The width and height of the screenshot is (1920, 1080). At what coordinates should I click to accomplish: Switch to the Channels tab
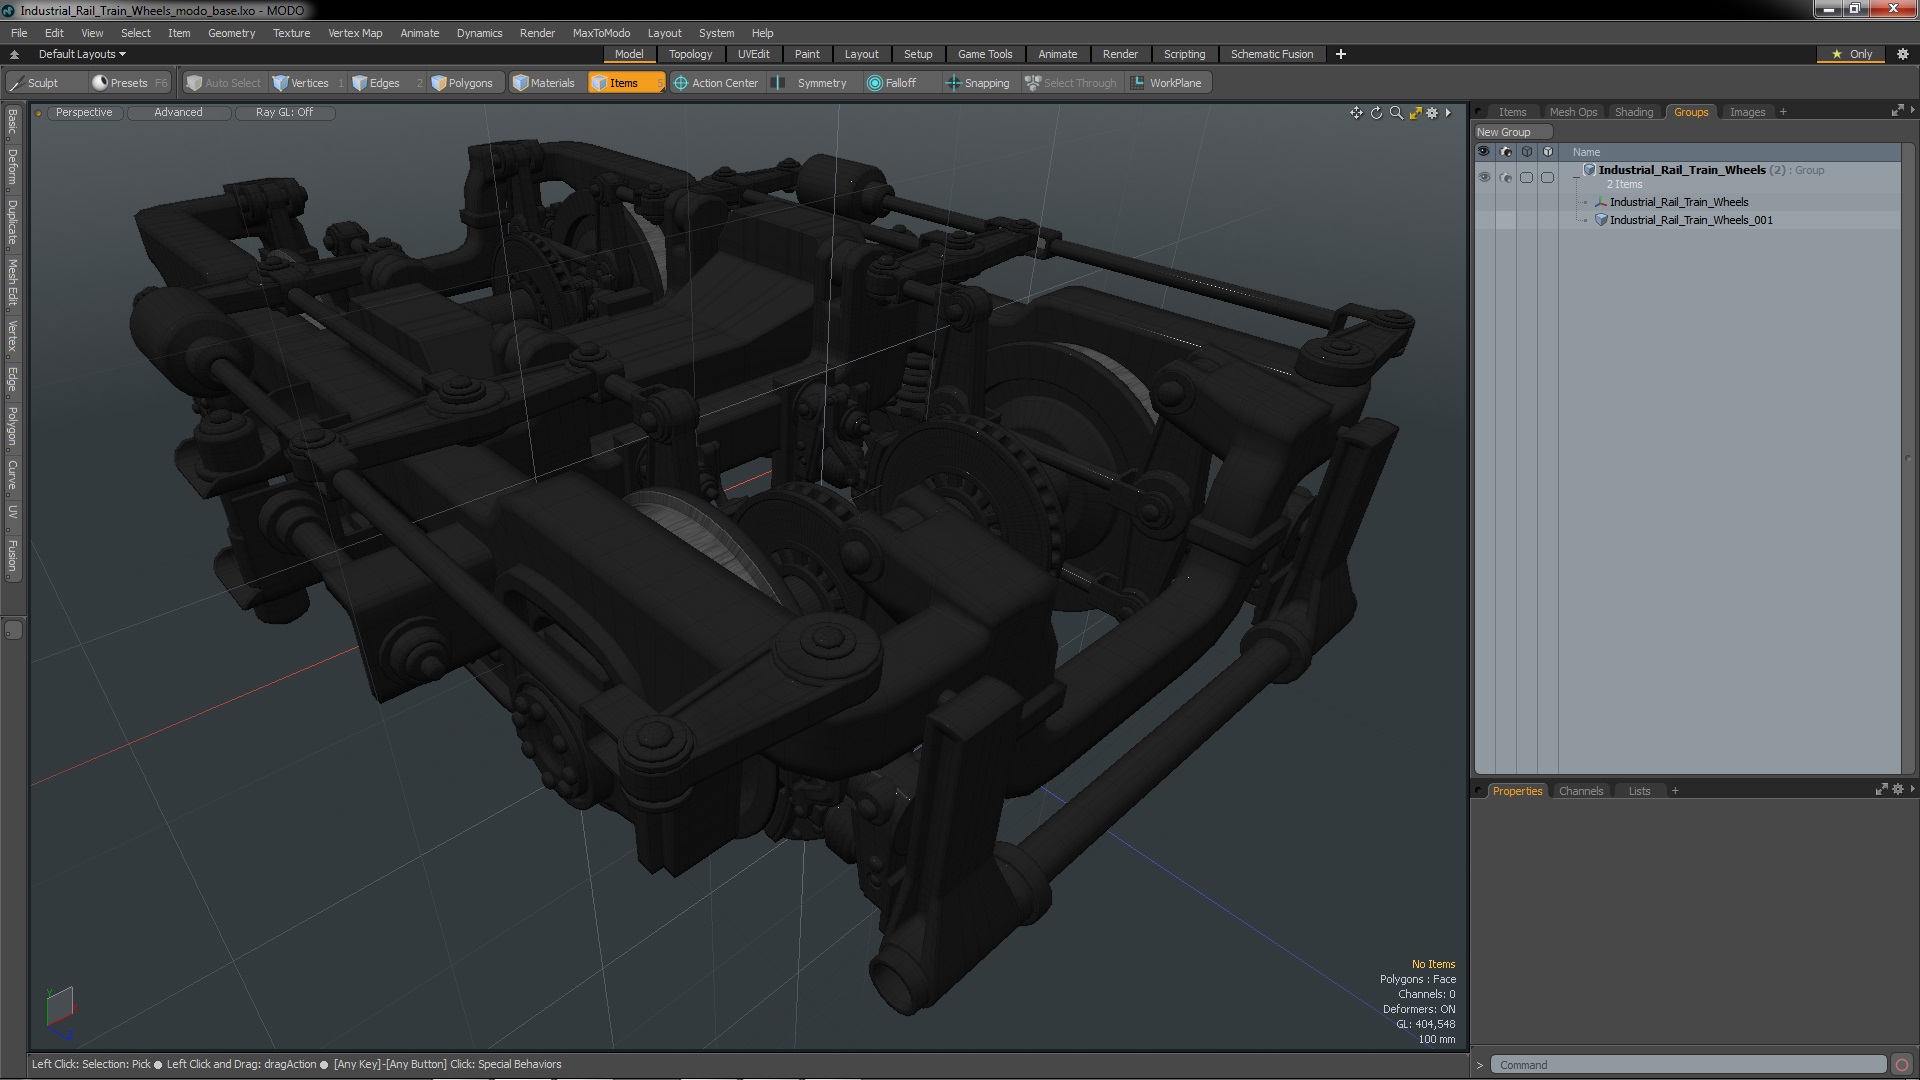pos(1580,791)
